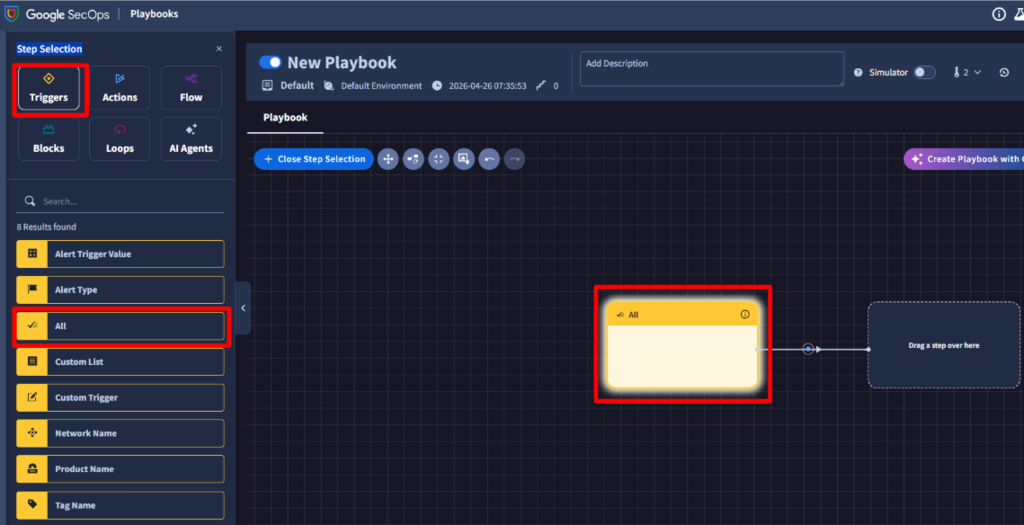Click the export playbook image icon
Viewport: 1024px width, 525px height.
coord(464,159)
